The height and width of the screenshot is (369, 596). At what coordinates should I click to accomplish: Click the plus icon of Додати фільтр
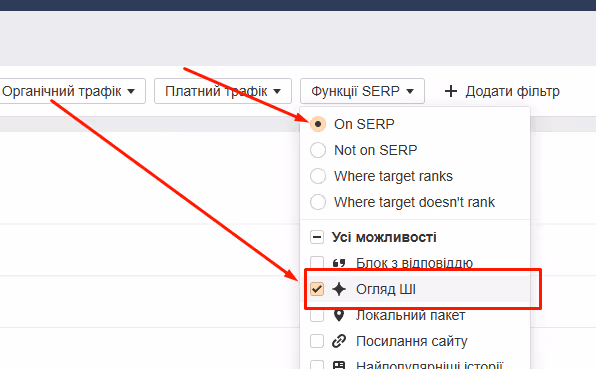pos(451,91)
